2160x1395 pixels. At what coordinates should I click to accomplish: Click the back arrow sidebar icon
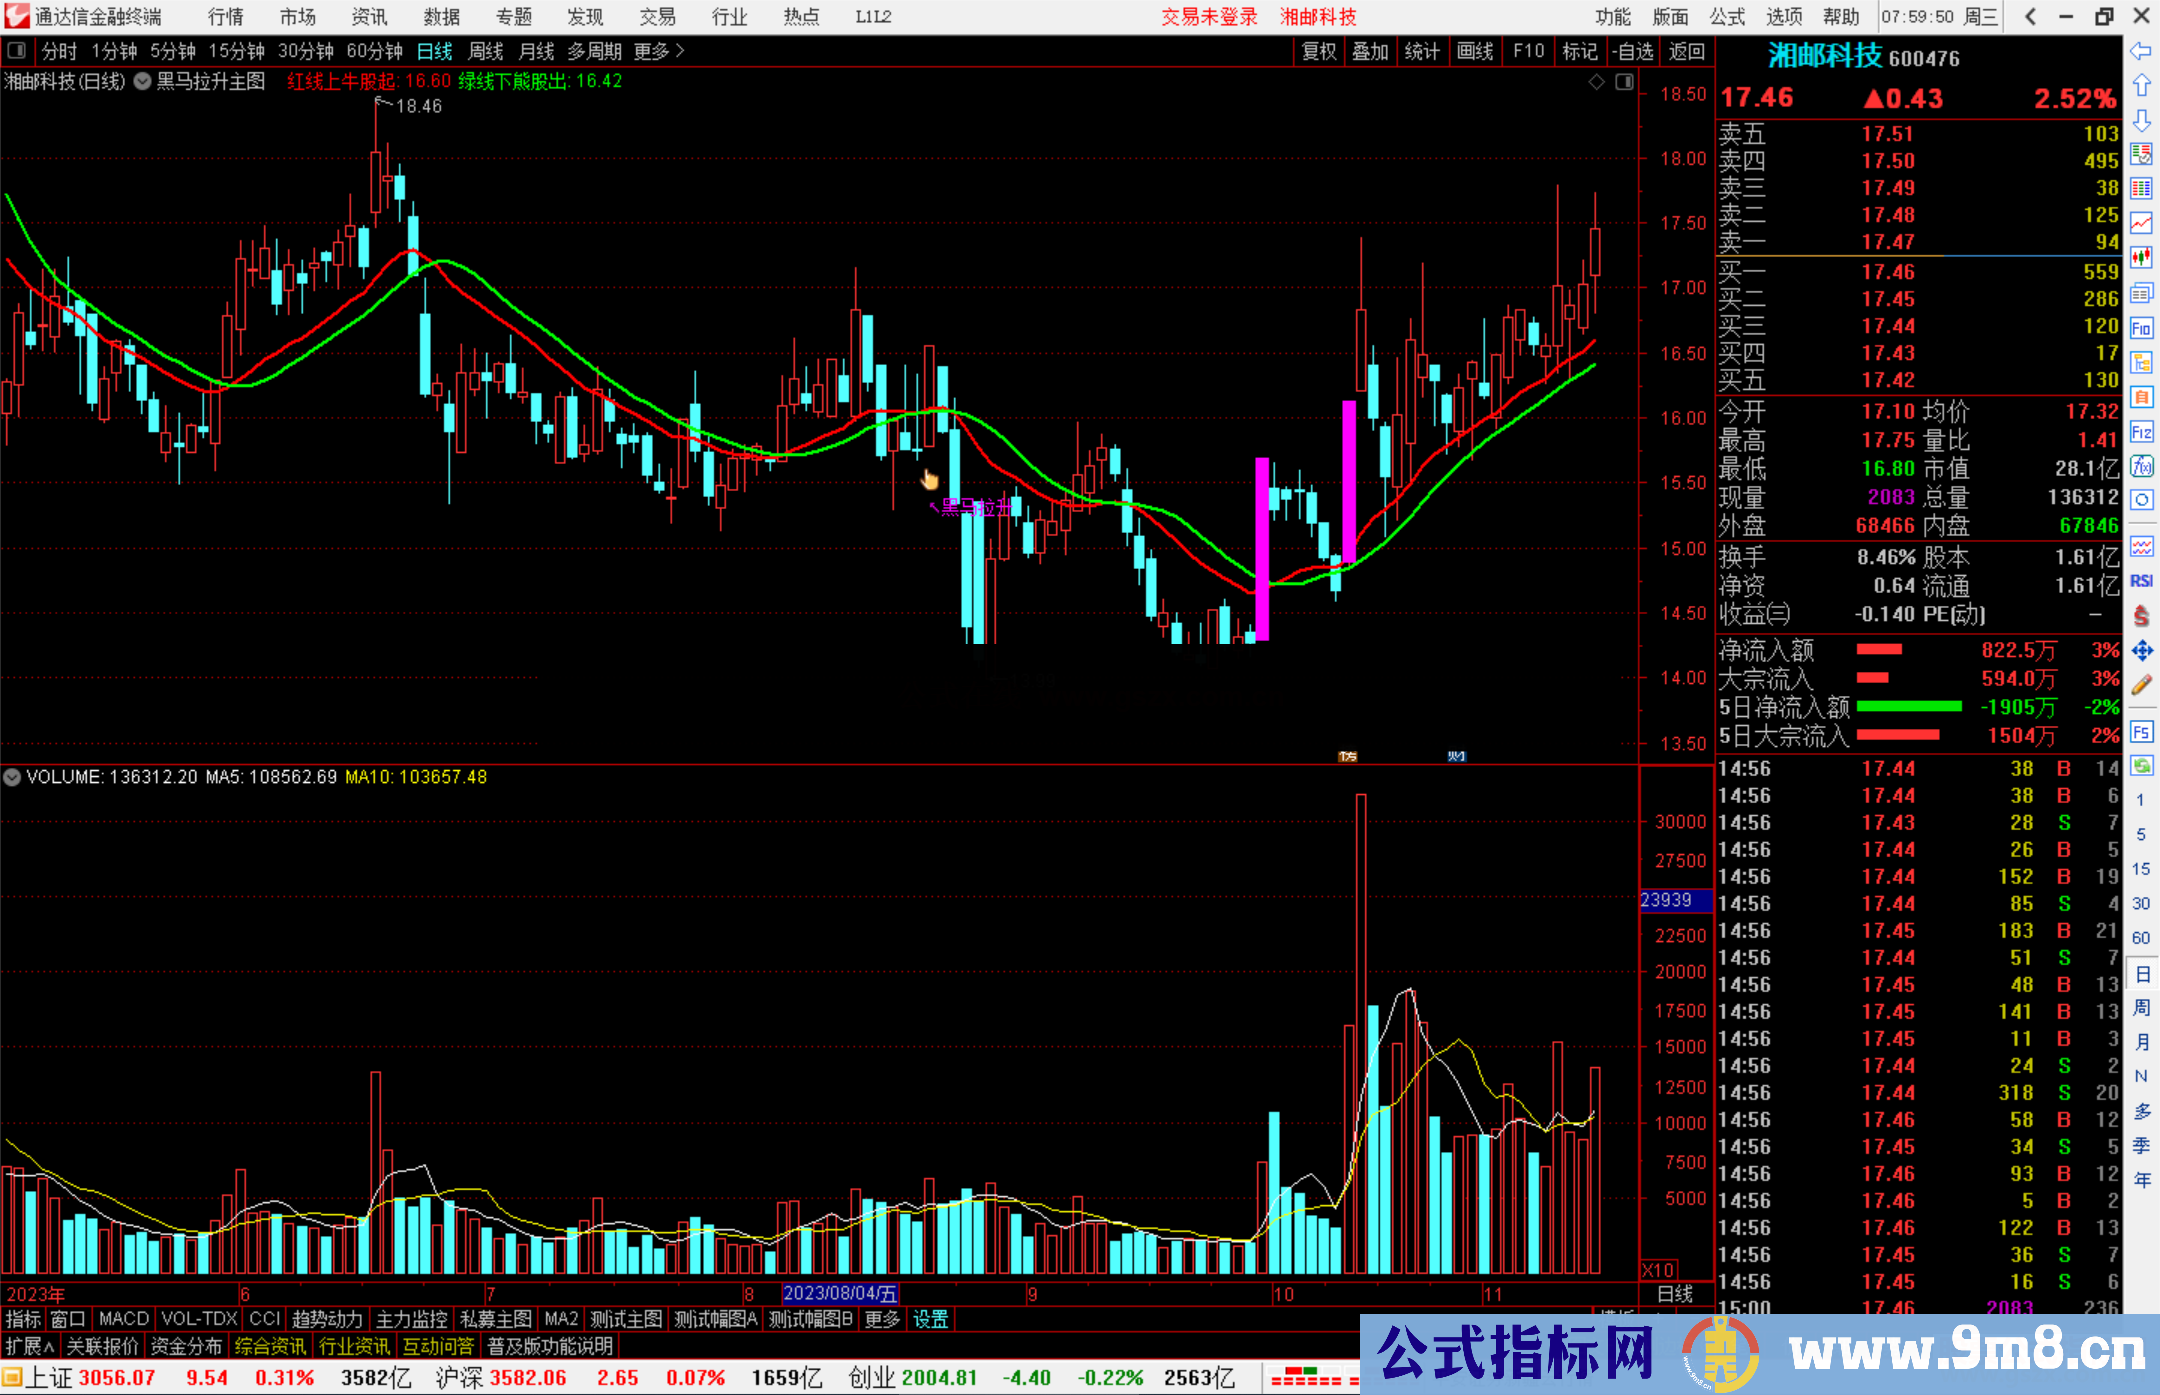(2141, 51)
